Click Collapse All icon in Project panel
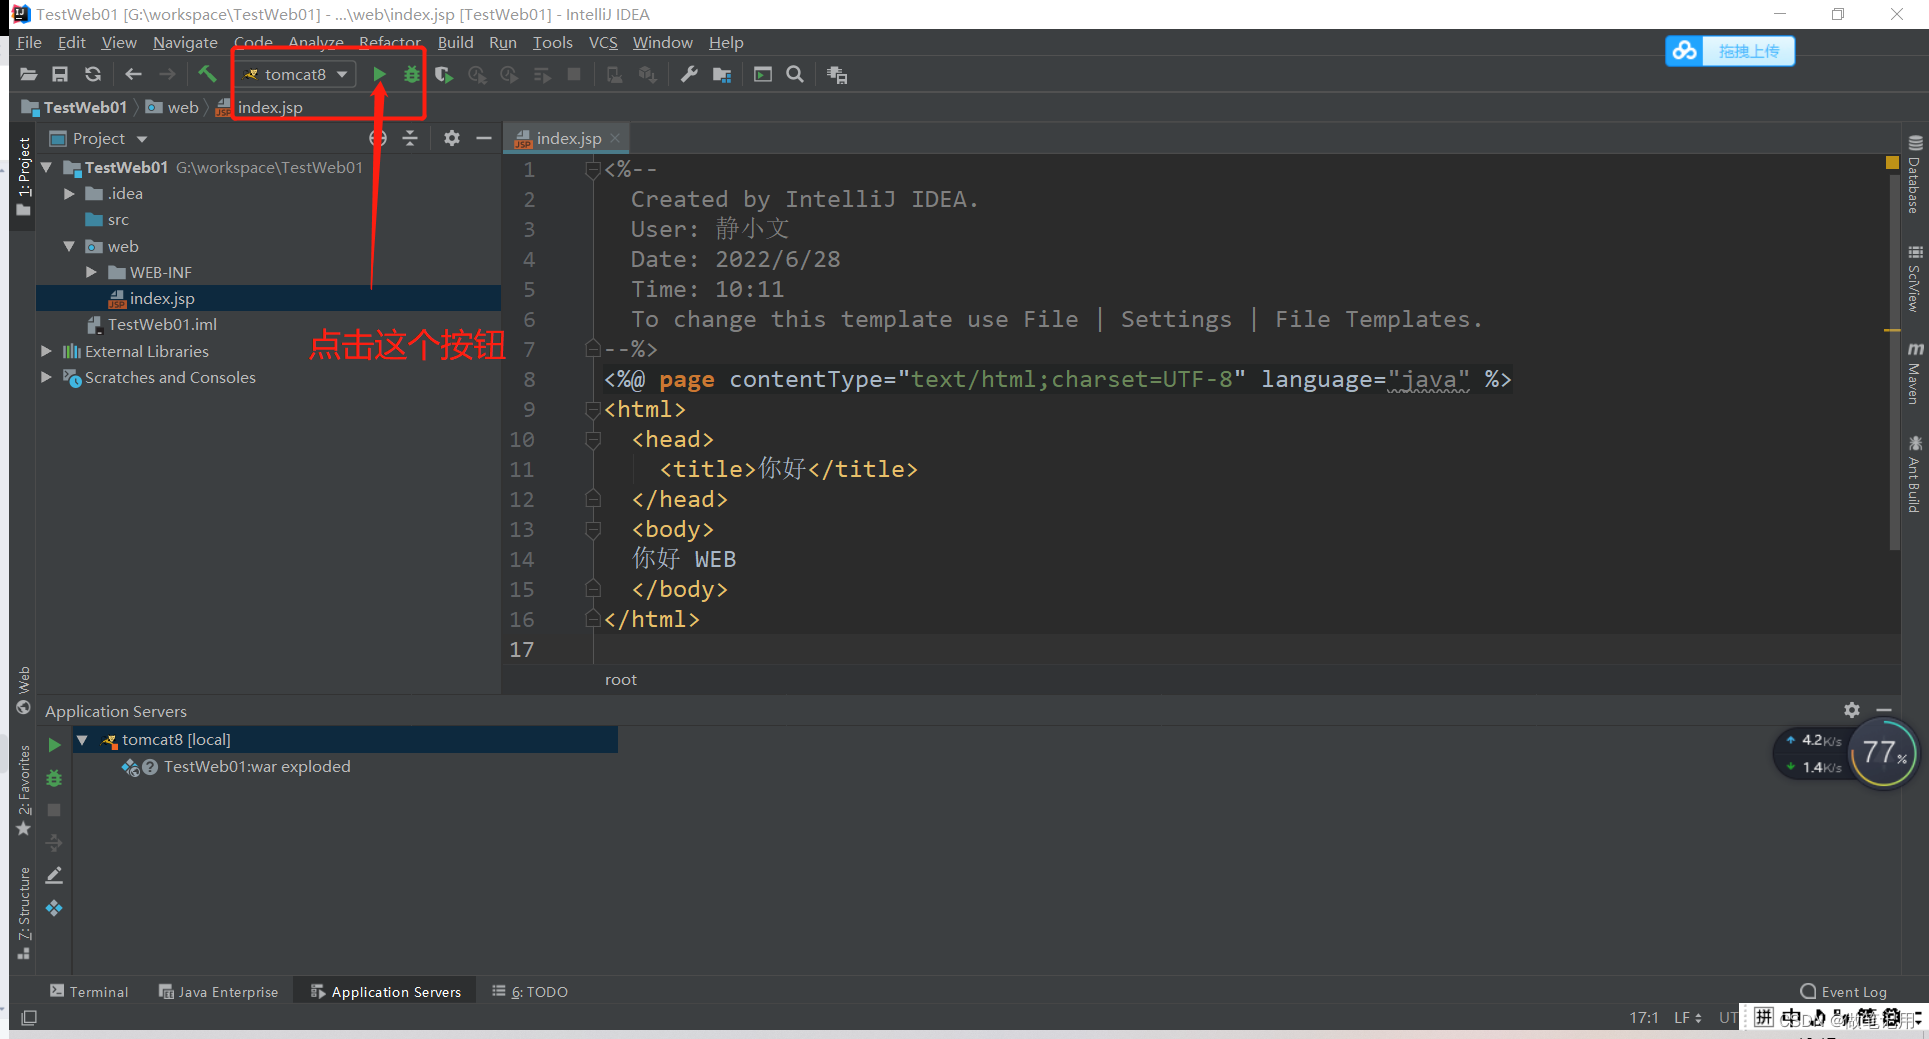This screenshot has width=1929, height=1039. click(x=410, y=138)
